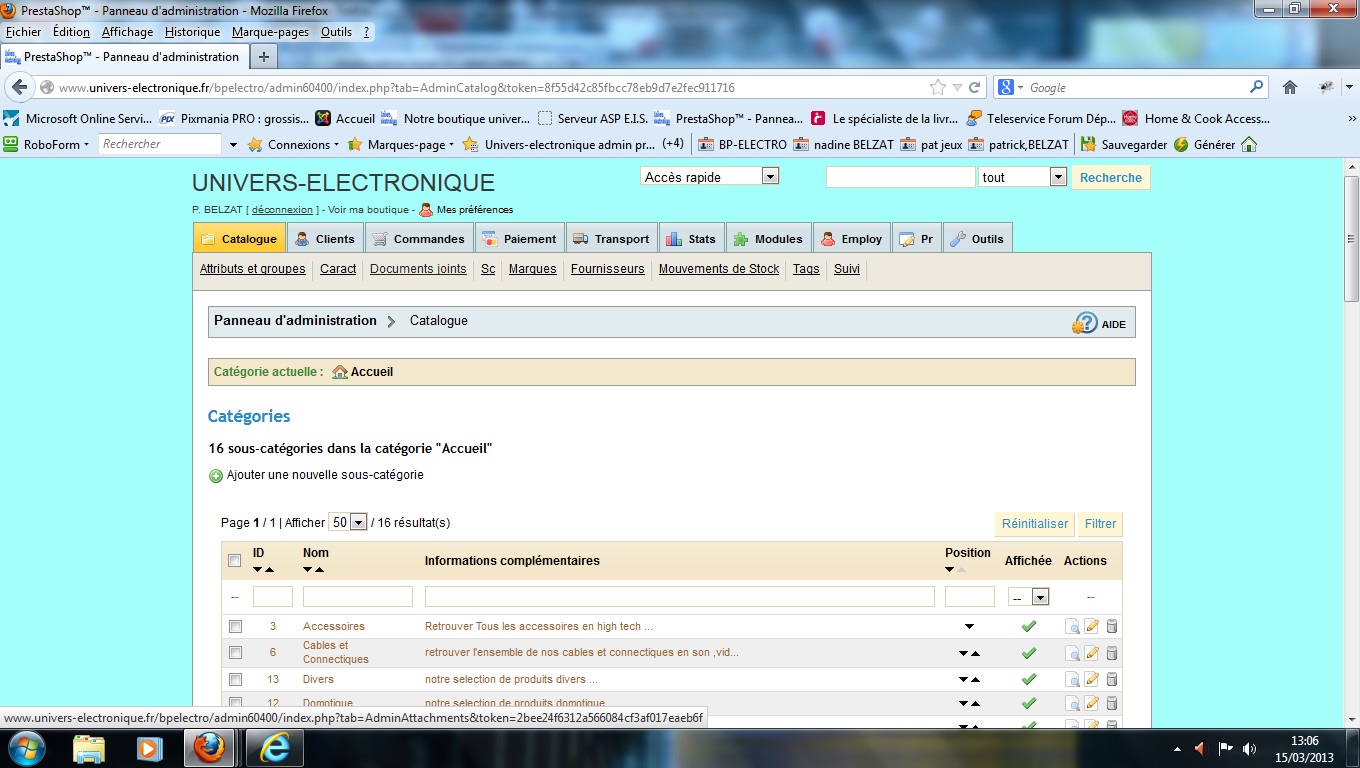This screenshot has height=768, width=1360.
Task: Click the view icon for Cables et Connectiques
Action: [x=1072, y=653]
